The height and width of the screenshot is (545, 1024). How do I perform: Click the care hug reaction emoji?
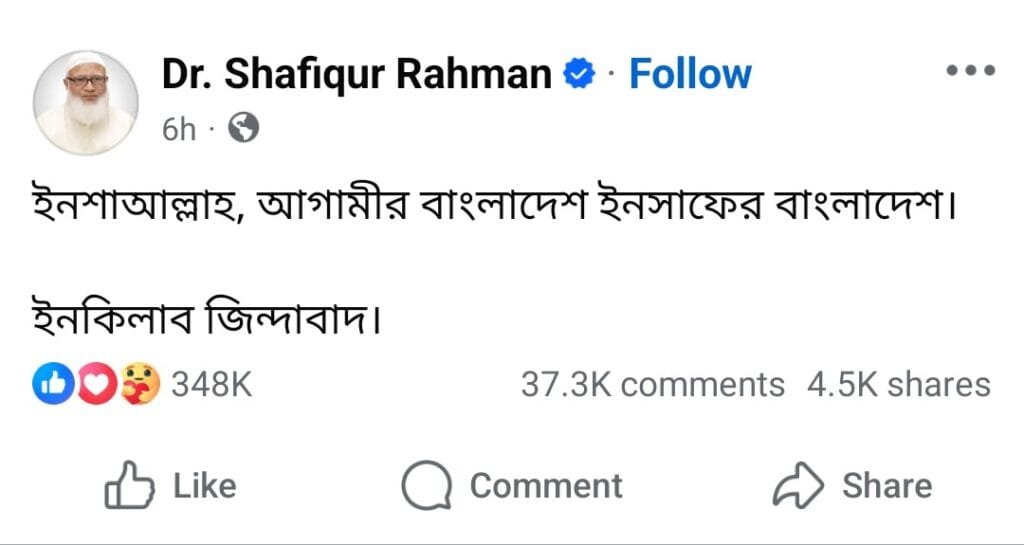[139, 385]
